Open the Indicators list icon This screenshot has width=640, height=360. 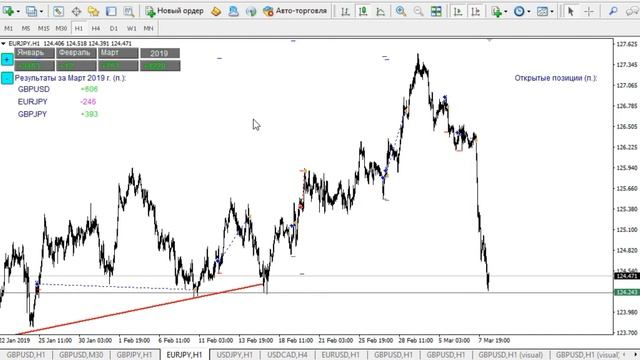tap(496, 11)
